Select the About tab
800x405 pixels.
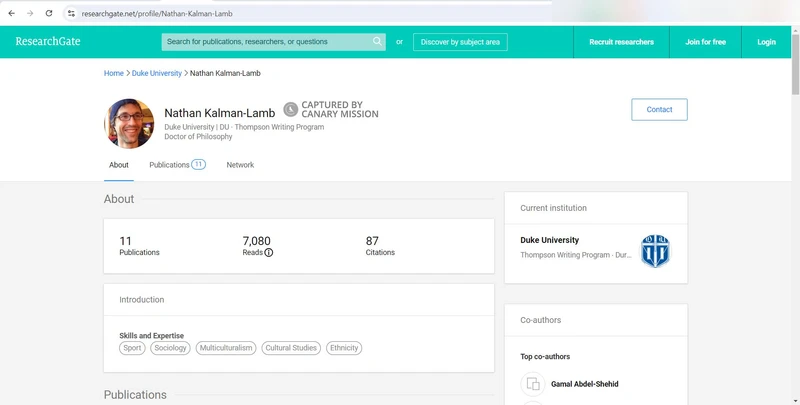coord(119,165)
